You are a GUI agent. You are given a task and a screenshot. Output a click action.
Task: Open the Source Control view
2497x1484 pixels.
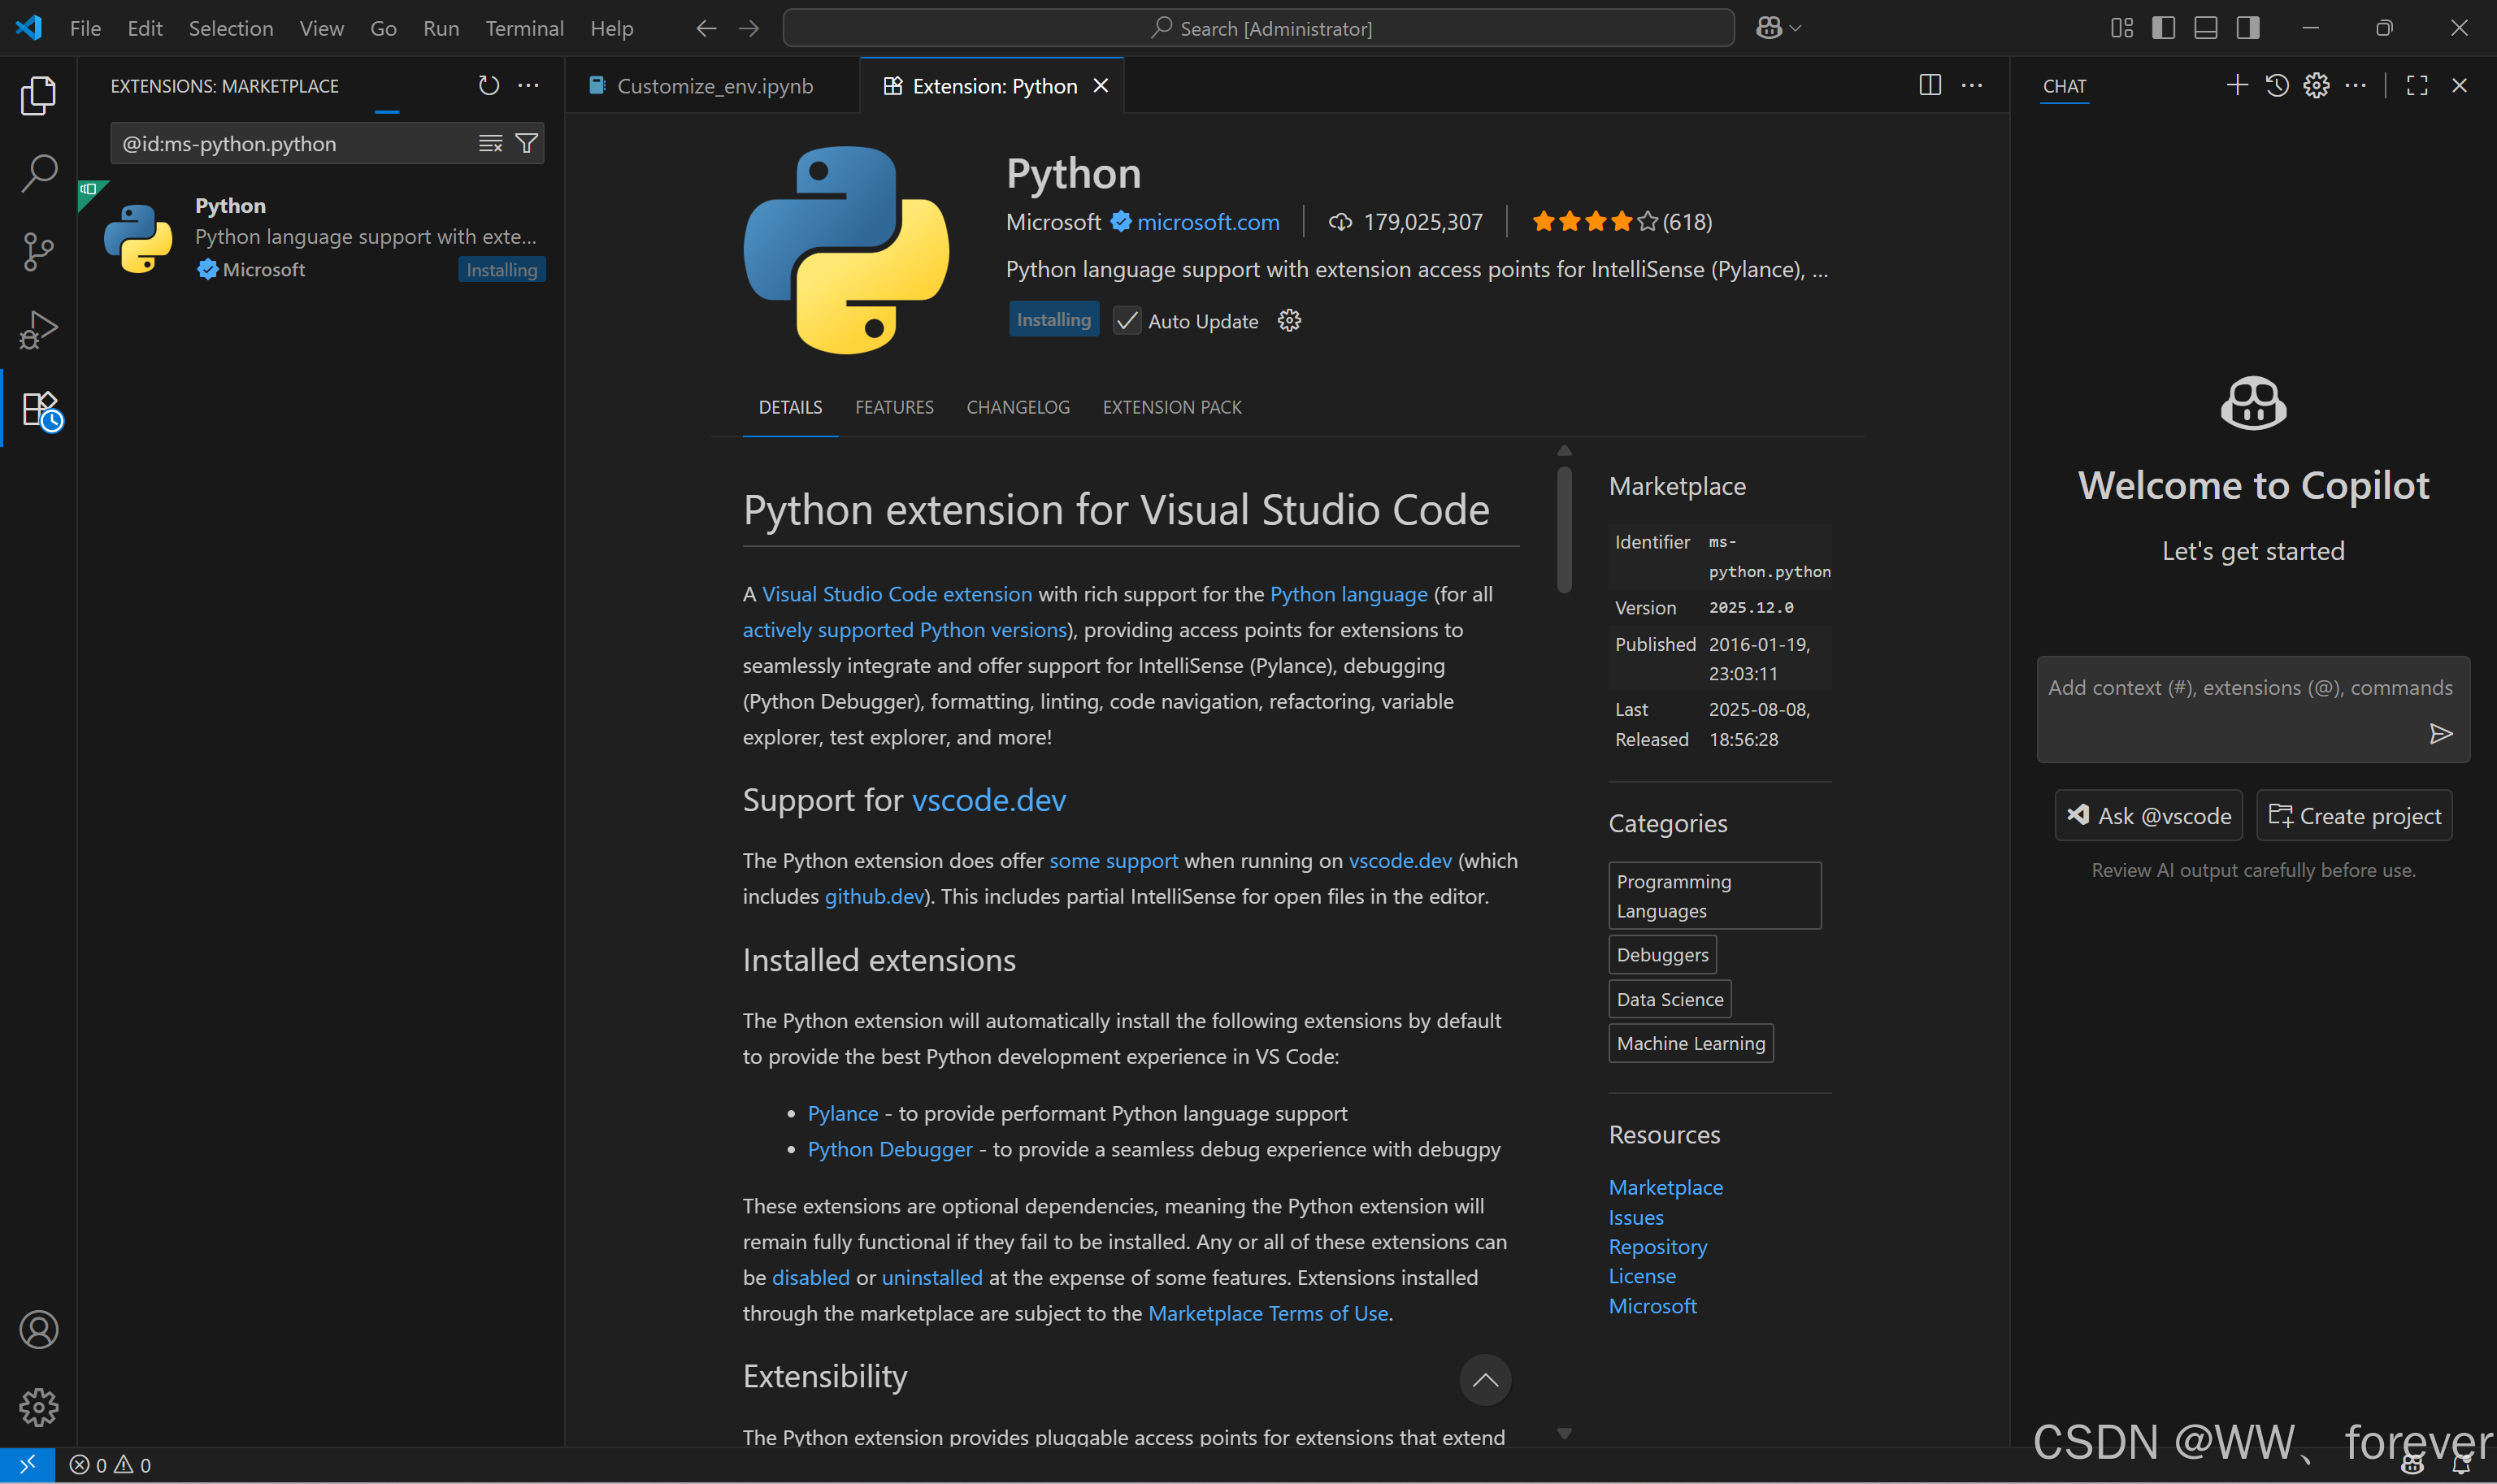point(38,251)
